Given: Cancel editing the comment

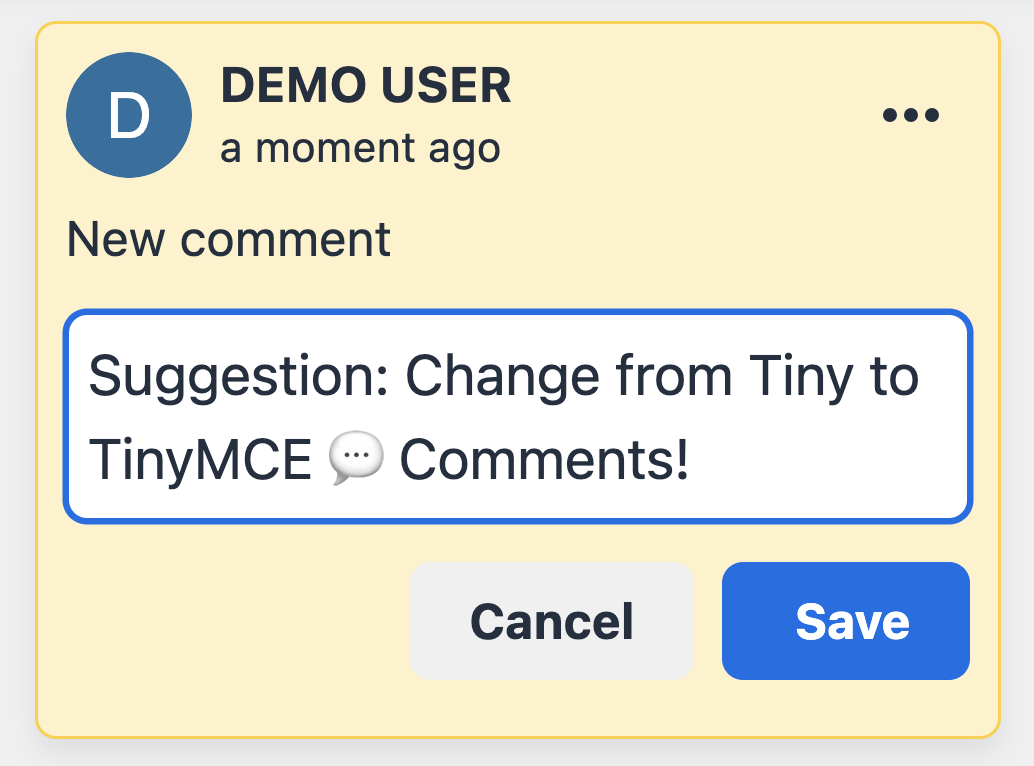Looking at the screenshot, I should point(551,621).
